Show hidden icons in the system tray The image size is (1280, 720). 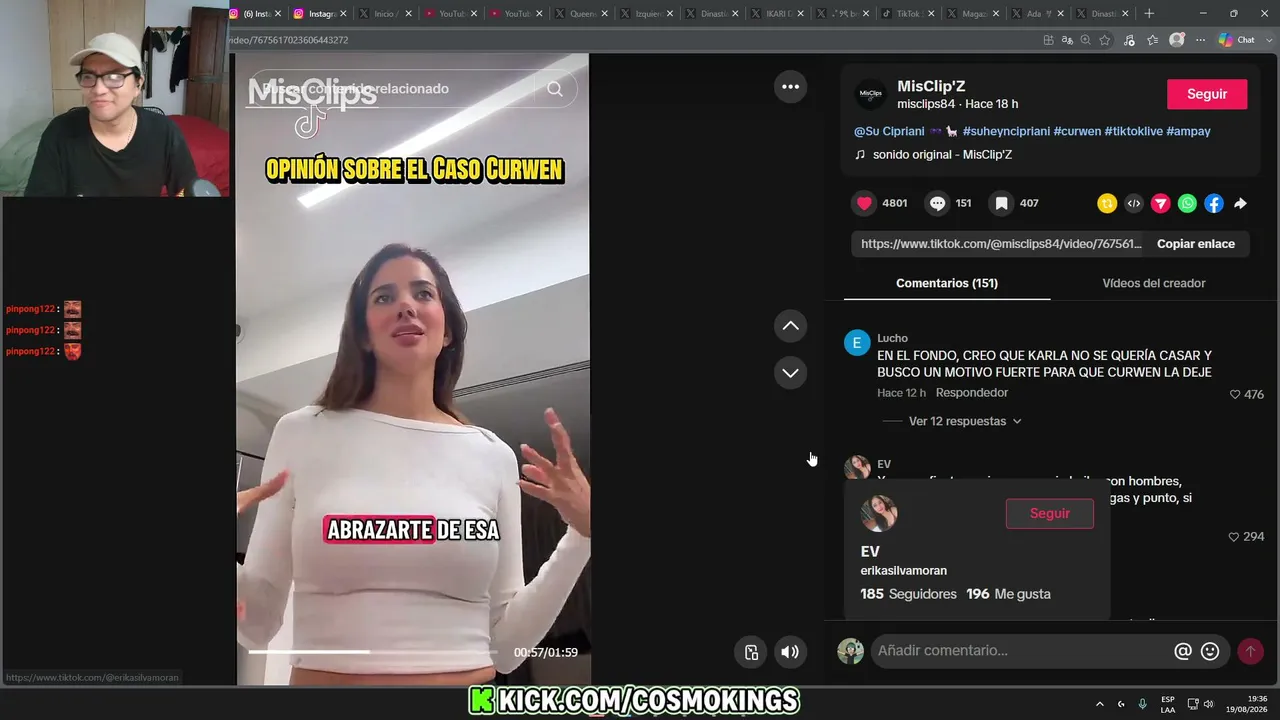(x=1100, y=704)
